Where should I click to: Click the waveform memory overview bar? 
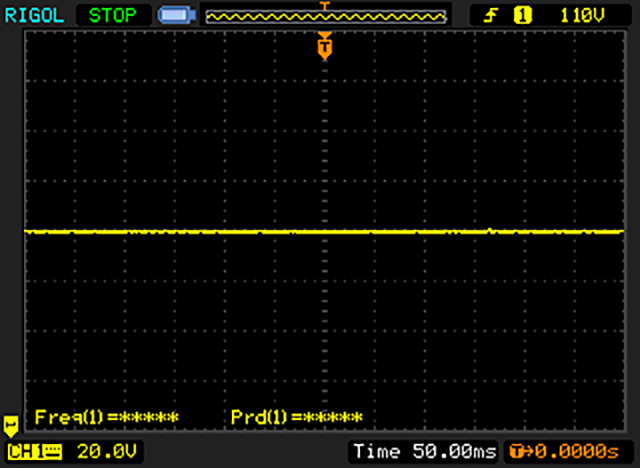(326, 17)
